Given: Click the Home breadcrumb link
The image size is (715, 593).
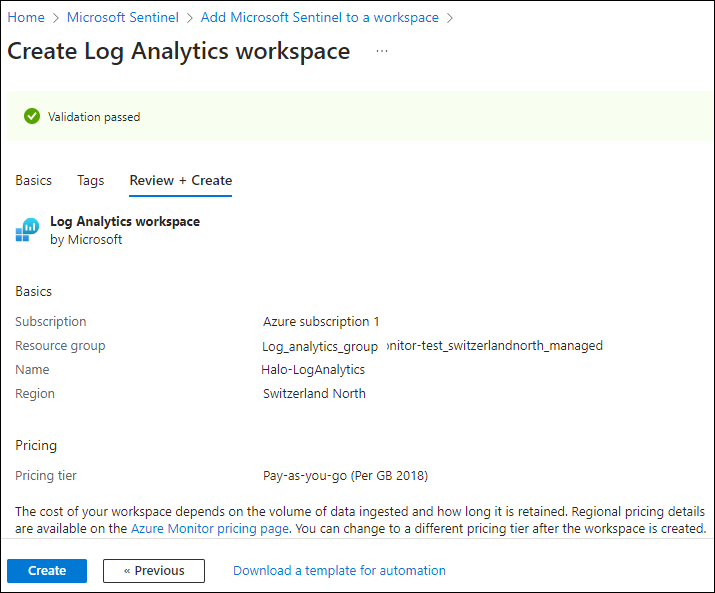Looking at the screenshot, I should 26,18.
